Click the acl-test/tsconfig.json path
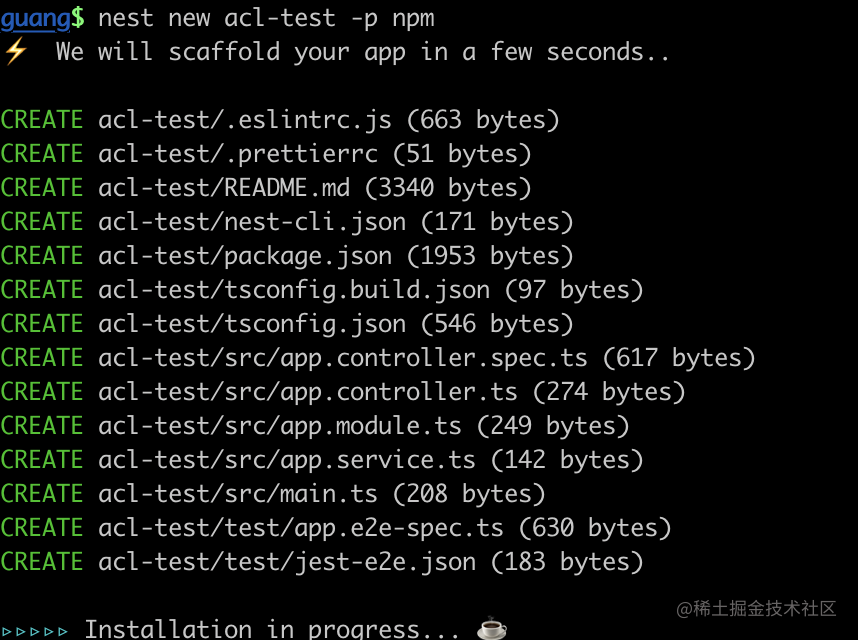 click(252, 324)
